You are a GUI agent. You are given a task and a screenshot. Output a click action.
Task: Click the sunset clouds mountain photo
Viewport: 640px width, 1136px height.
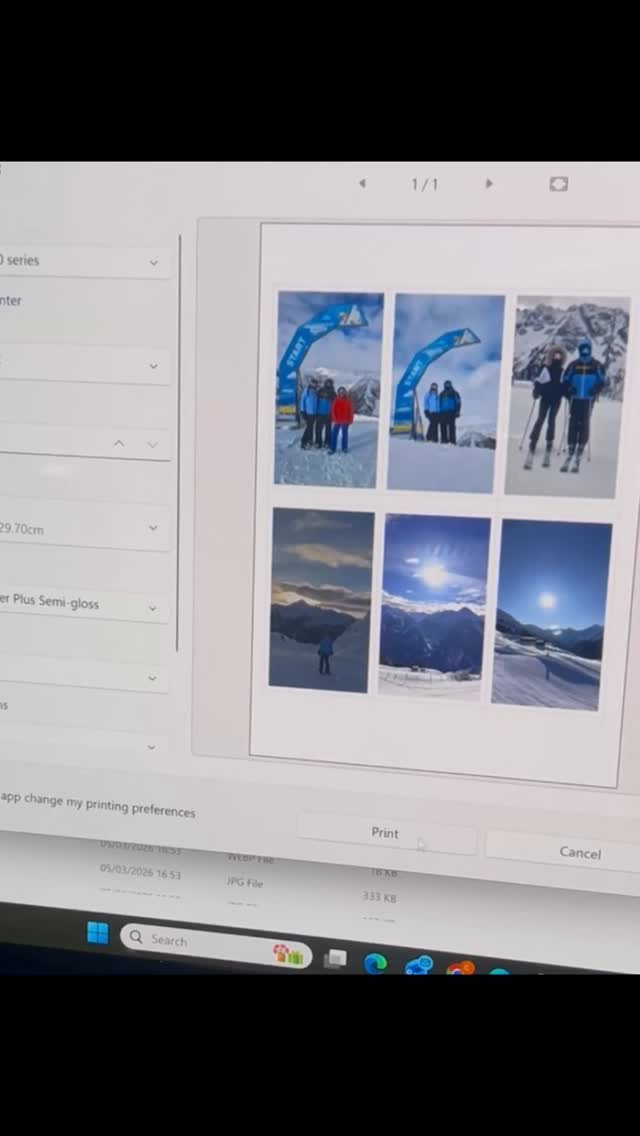tap(321, 600)
